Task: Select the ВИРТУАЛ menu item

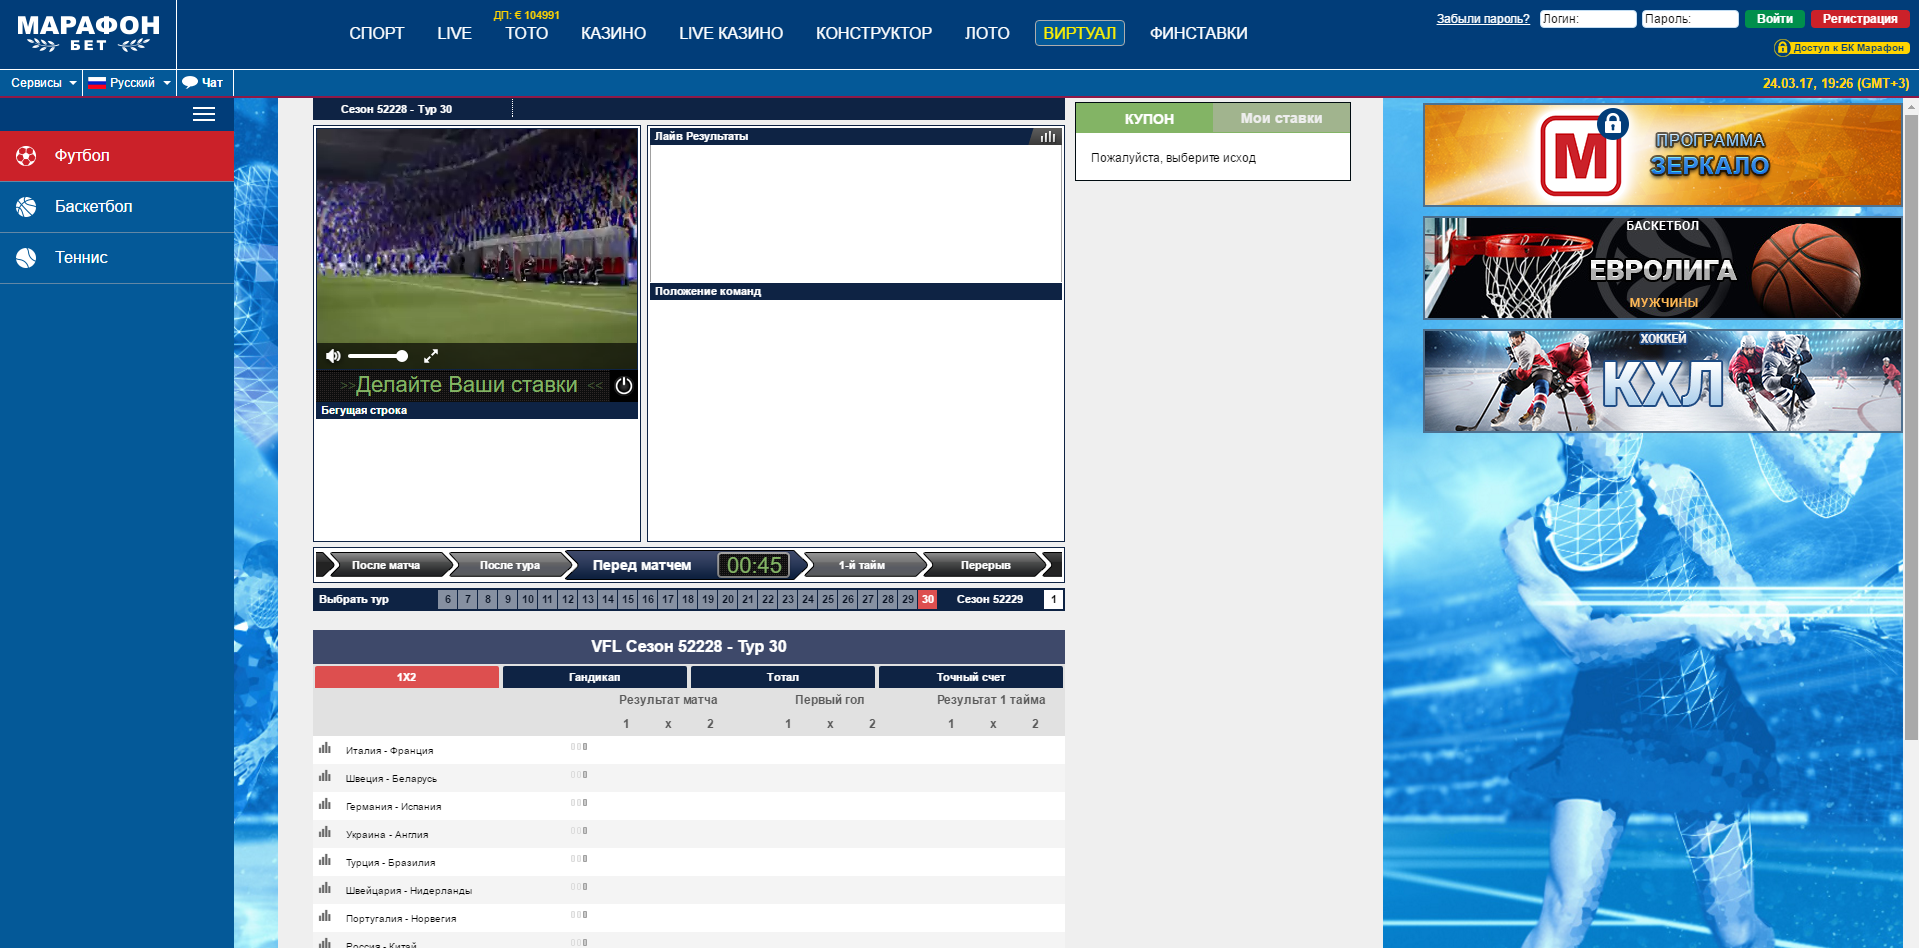Action: 1080,33
